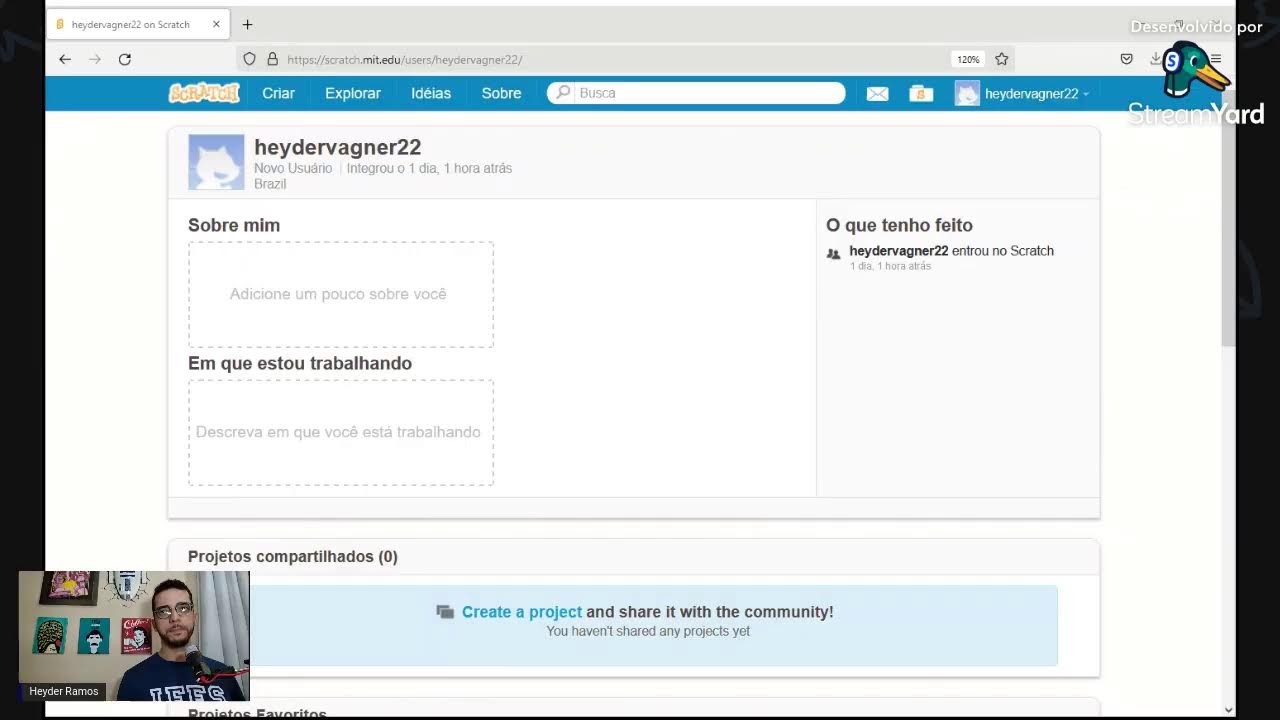Click the Scratch logo in navigation bar
Screen dimensions: 1280x720
click(x=204, y=93)
